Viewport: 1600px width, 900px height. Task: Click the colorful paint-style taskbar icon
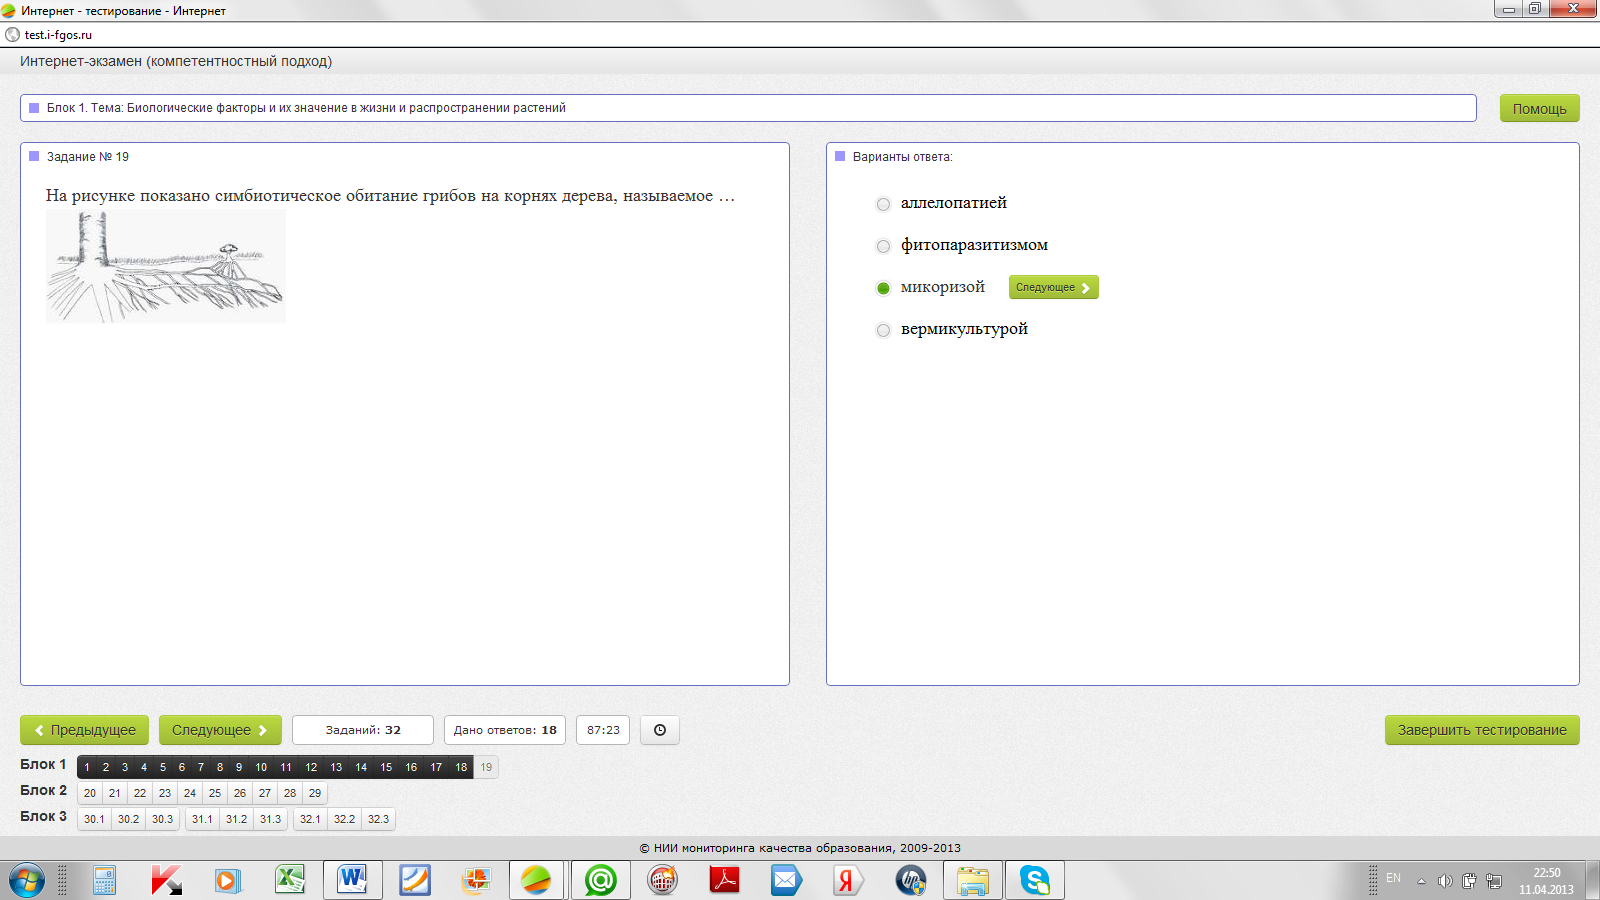pos(476,880)
